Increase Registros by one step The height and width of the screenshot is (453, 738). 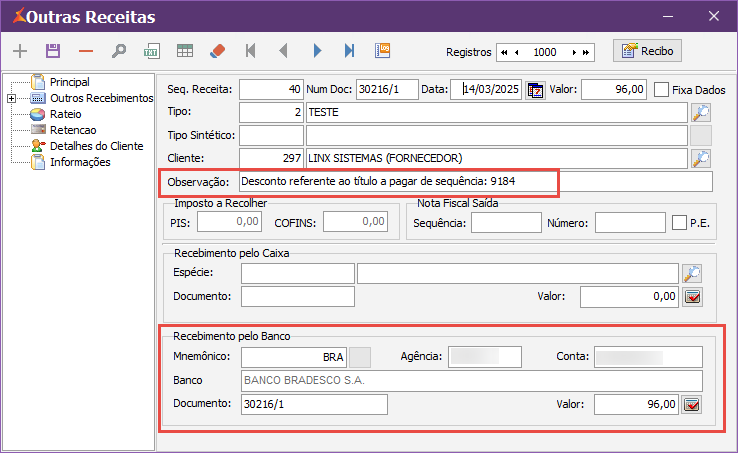tap(574, 52)
